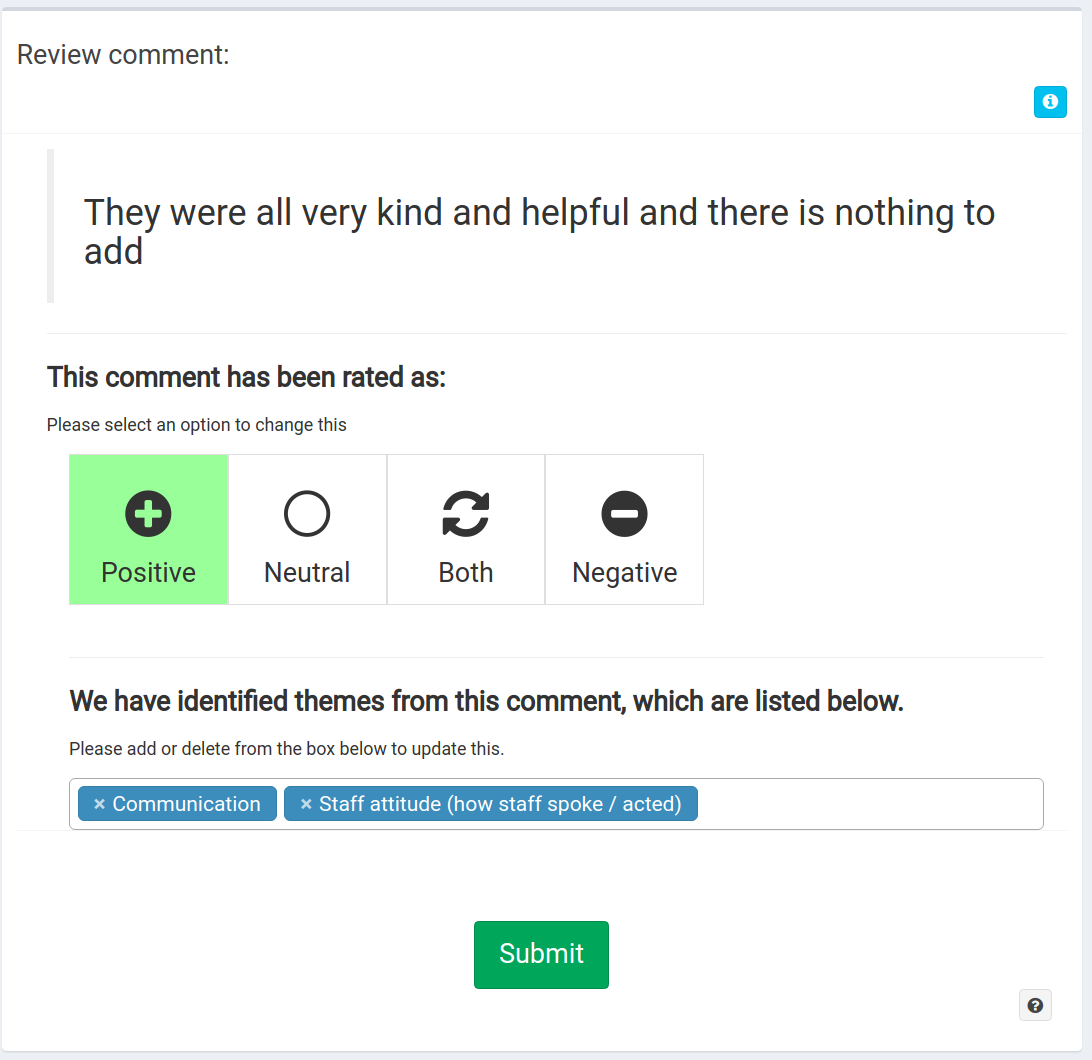Click the cyan info icon
1092x1060 pixels.
coord(1050,102)
